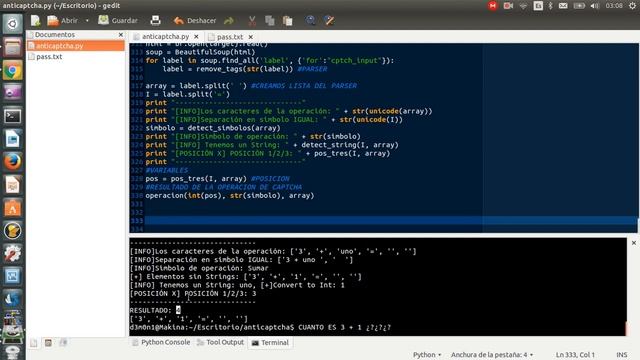Click the 03:08 clock
The width and height of the screenshot is (640, 360).
coord(614,6)
